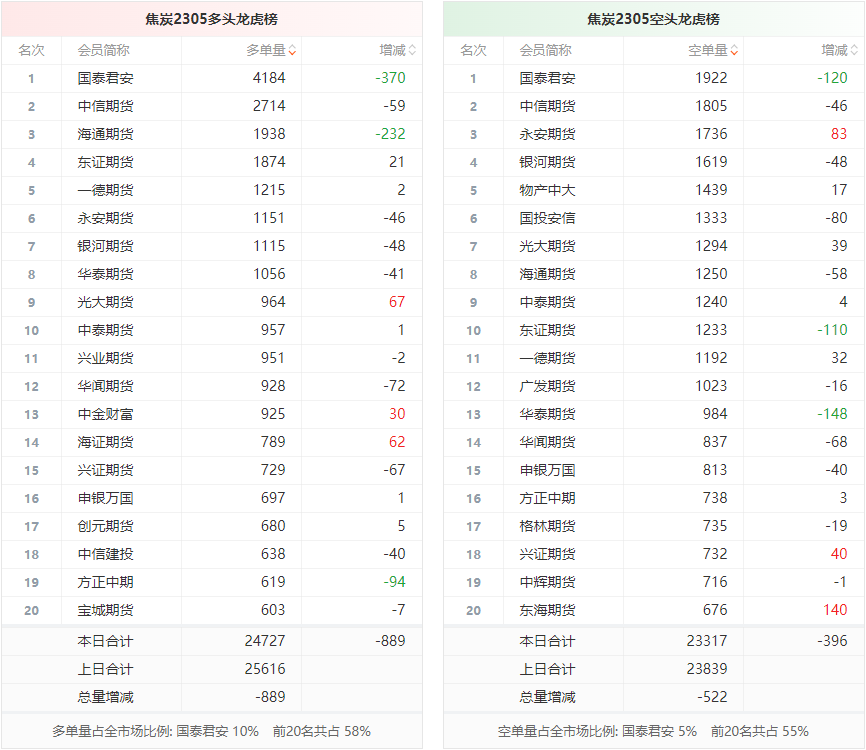The width and height of the screenshot is (866, 750).
Task: Click 格林期货 member name
Action: [547, 526]
